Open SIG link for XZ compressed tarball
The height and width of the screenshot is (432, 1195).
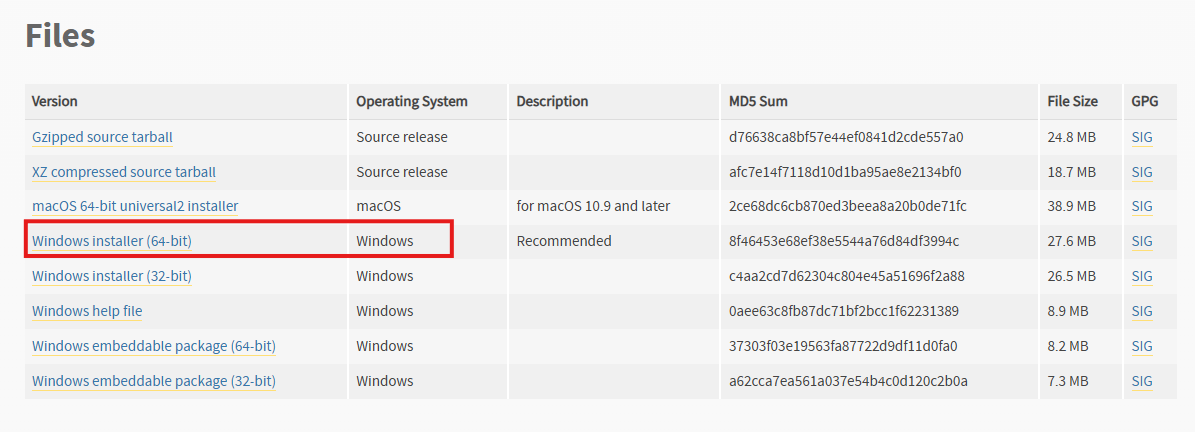[1142, 172]
